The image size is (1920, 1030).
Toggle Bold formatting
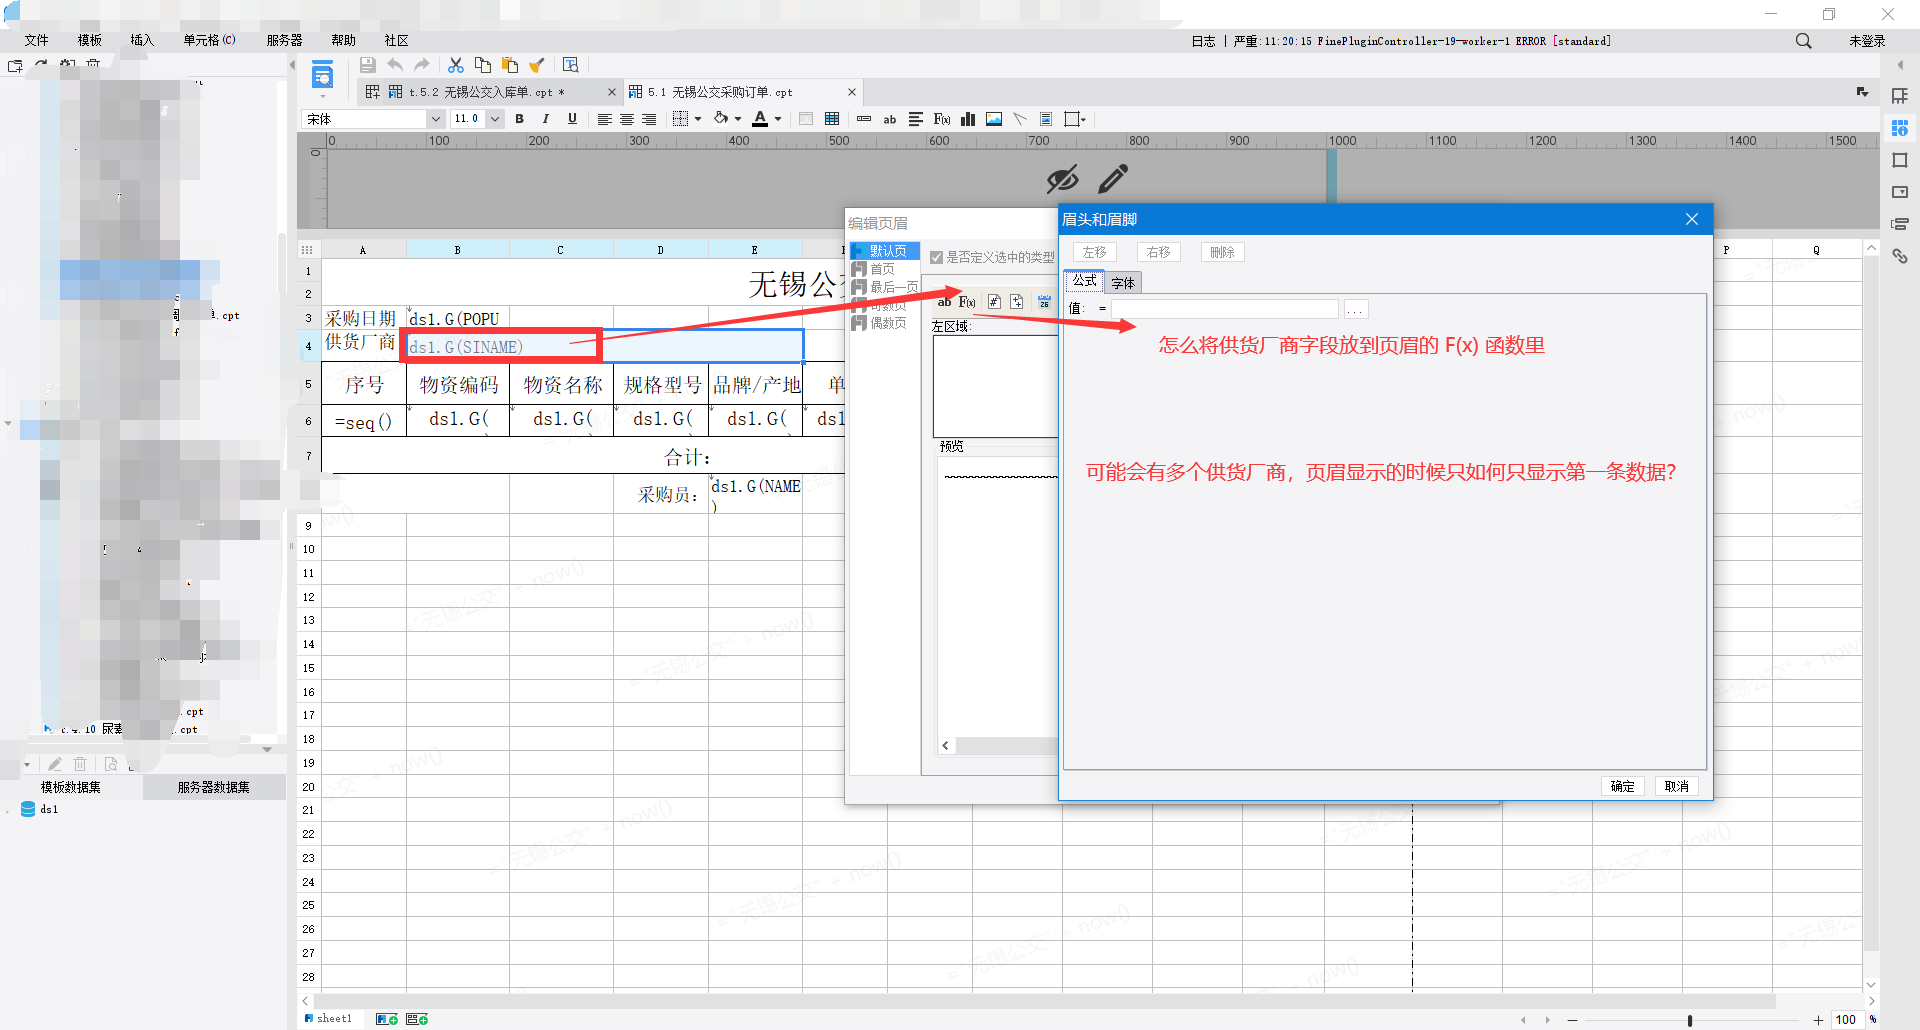(x=520, y=119)
